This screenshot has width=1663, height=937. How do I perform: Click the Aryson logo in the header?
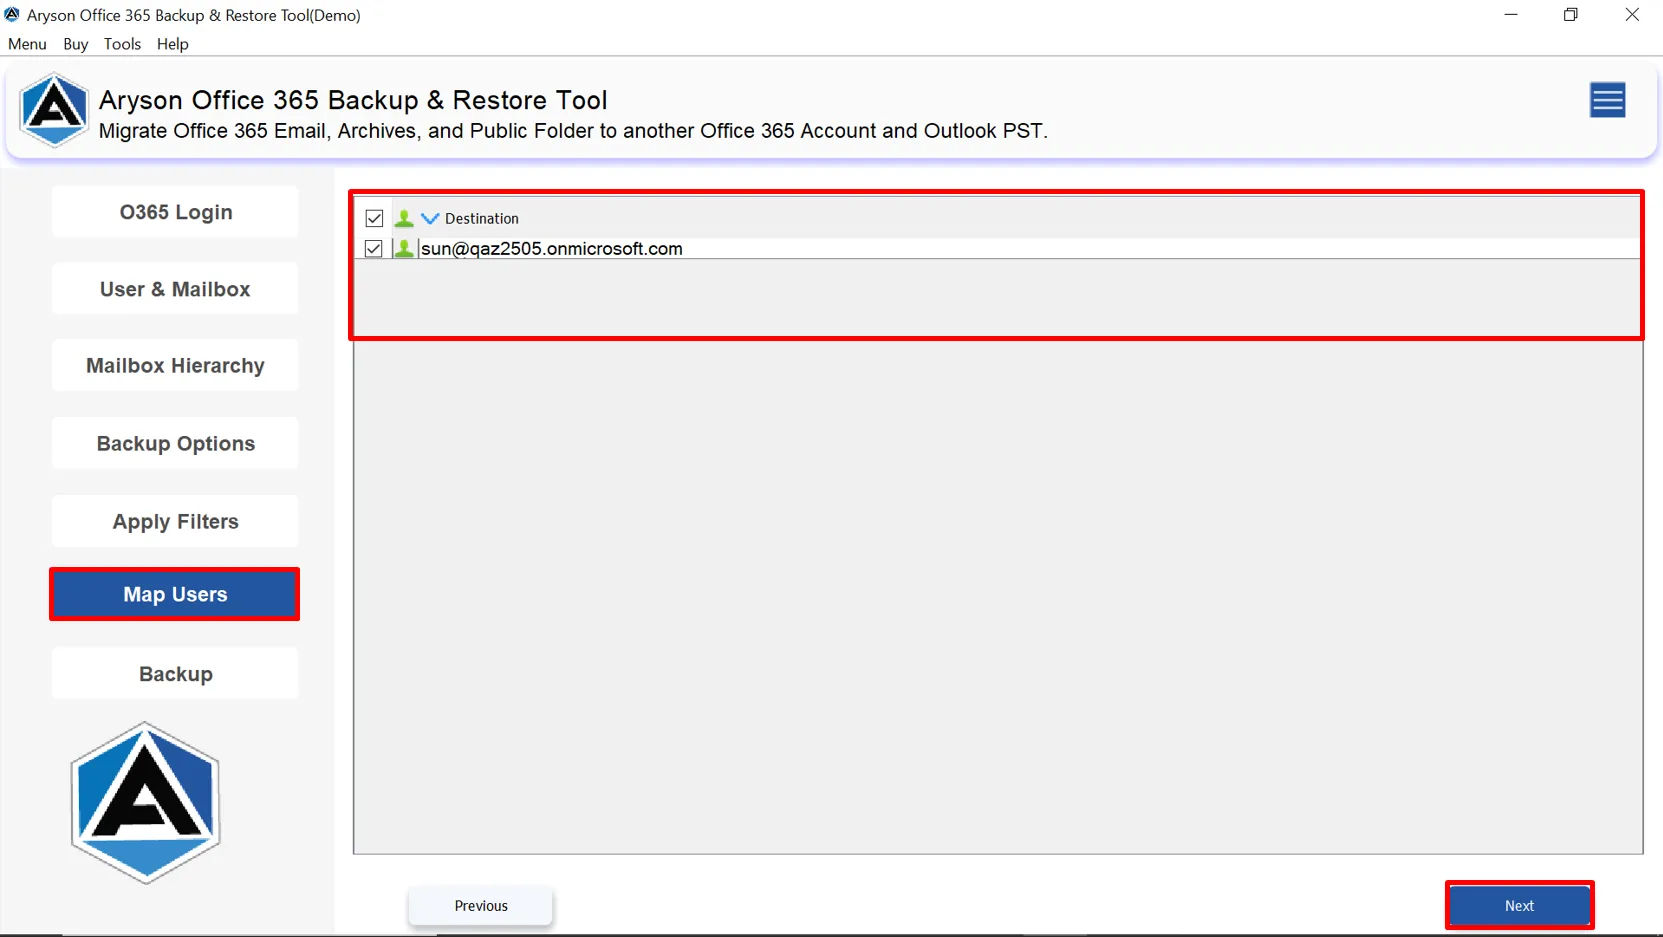point(54,110)
